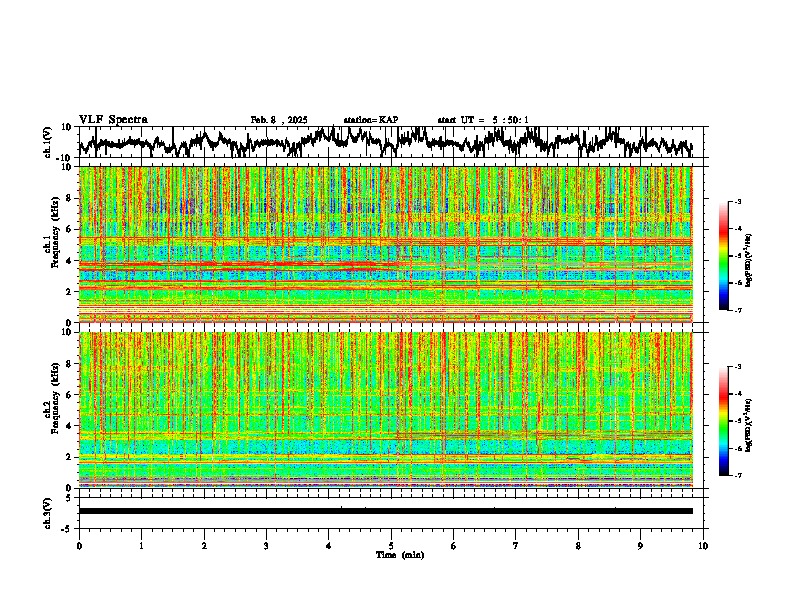Click the time axis tick label "4"
The image size is (792, 612).
tap(329, 546)
